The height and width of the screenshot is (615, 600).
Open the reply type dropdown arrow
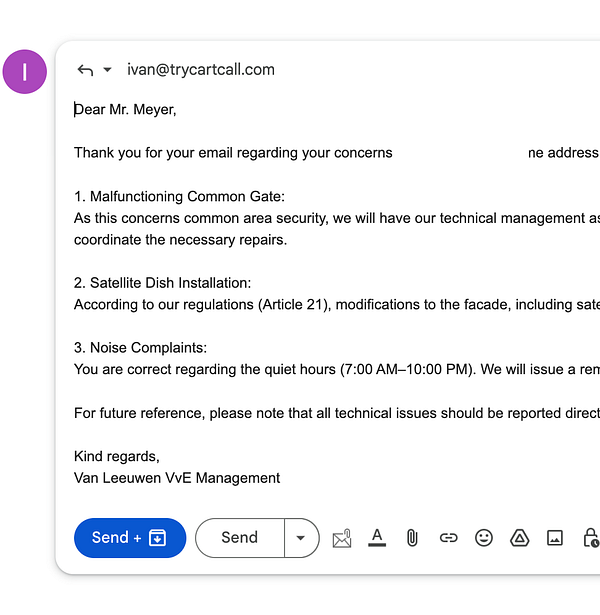pyautogui.click(x=107, y=70)
